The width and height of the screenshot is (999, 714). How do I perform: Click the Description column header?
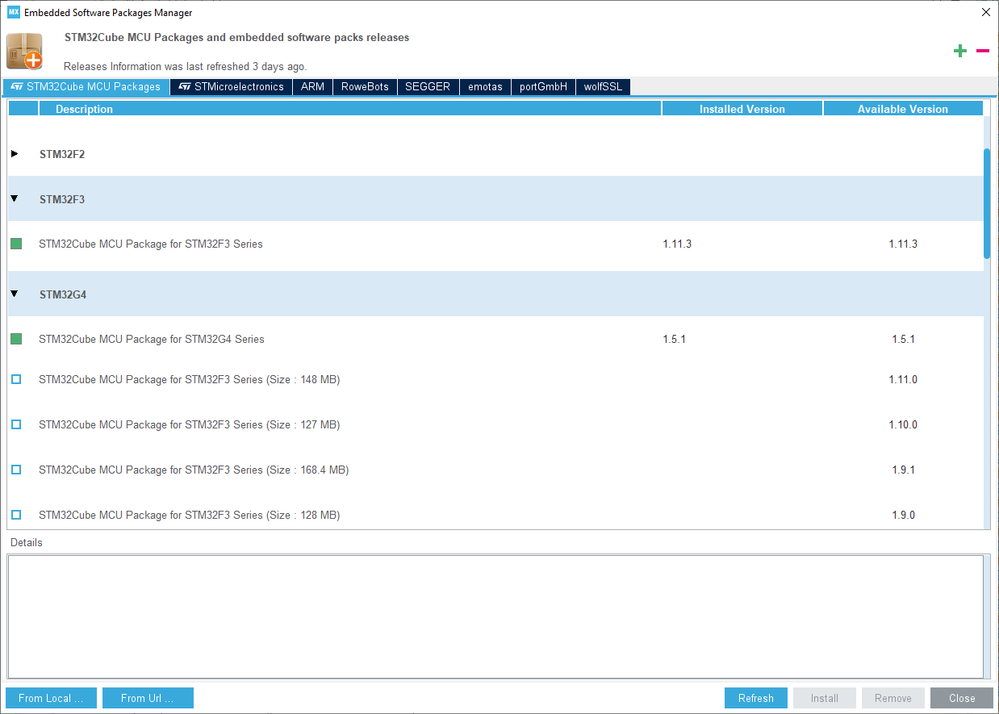click(x=350, y=109)
